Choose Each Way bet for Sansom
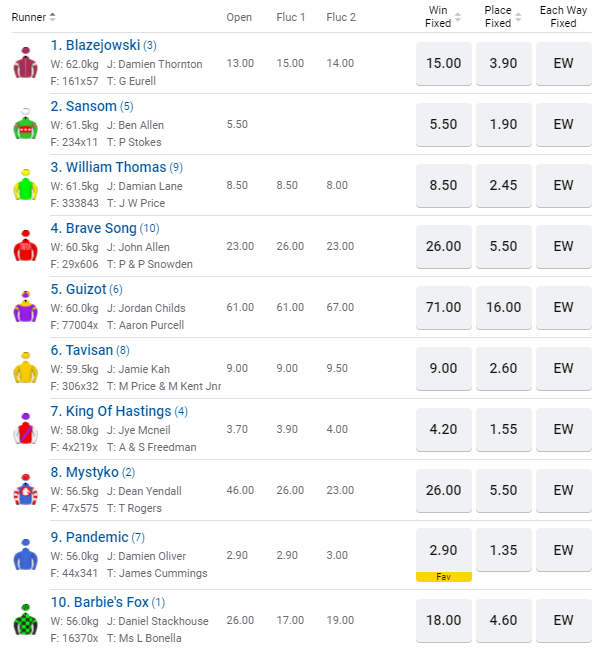 pos(564,124)
